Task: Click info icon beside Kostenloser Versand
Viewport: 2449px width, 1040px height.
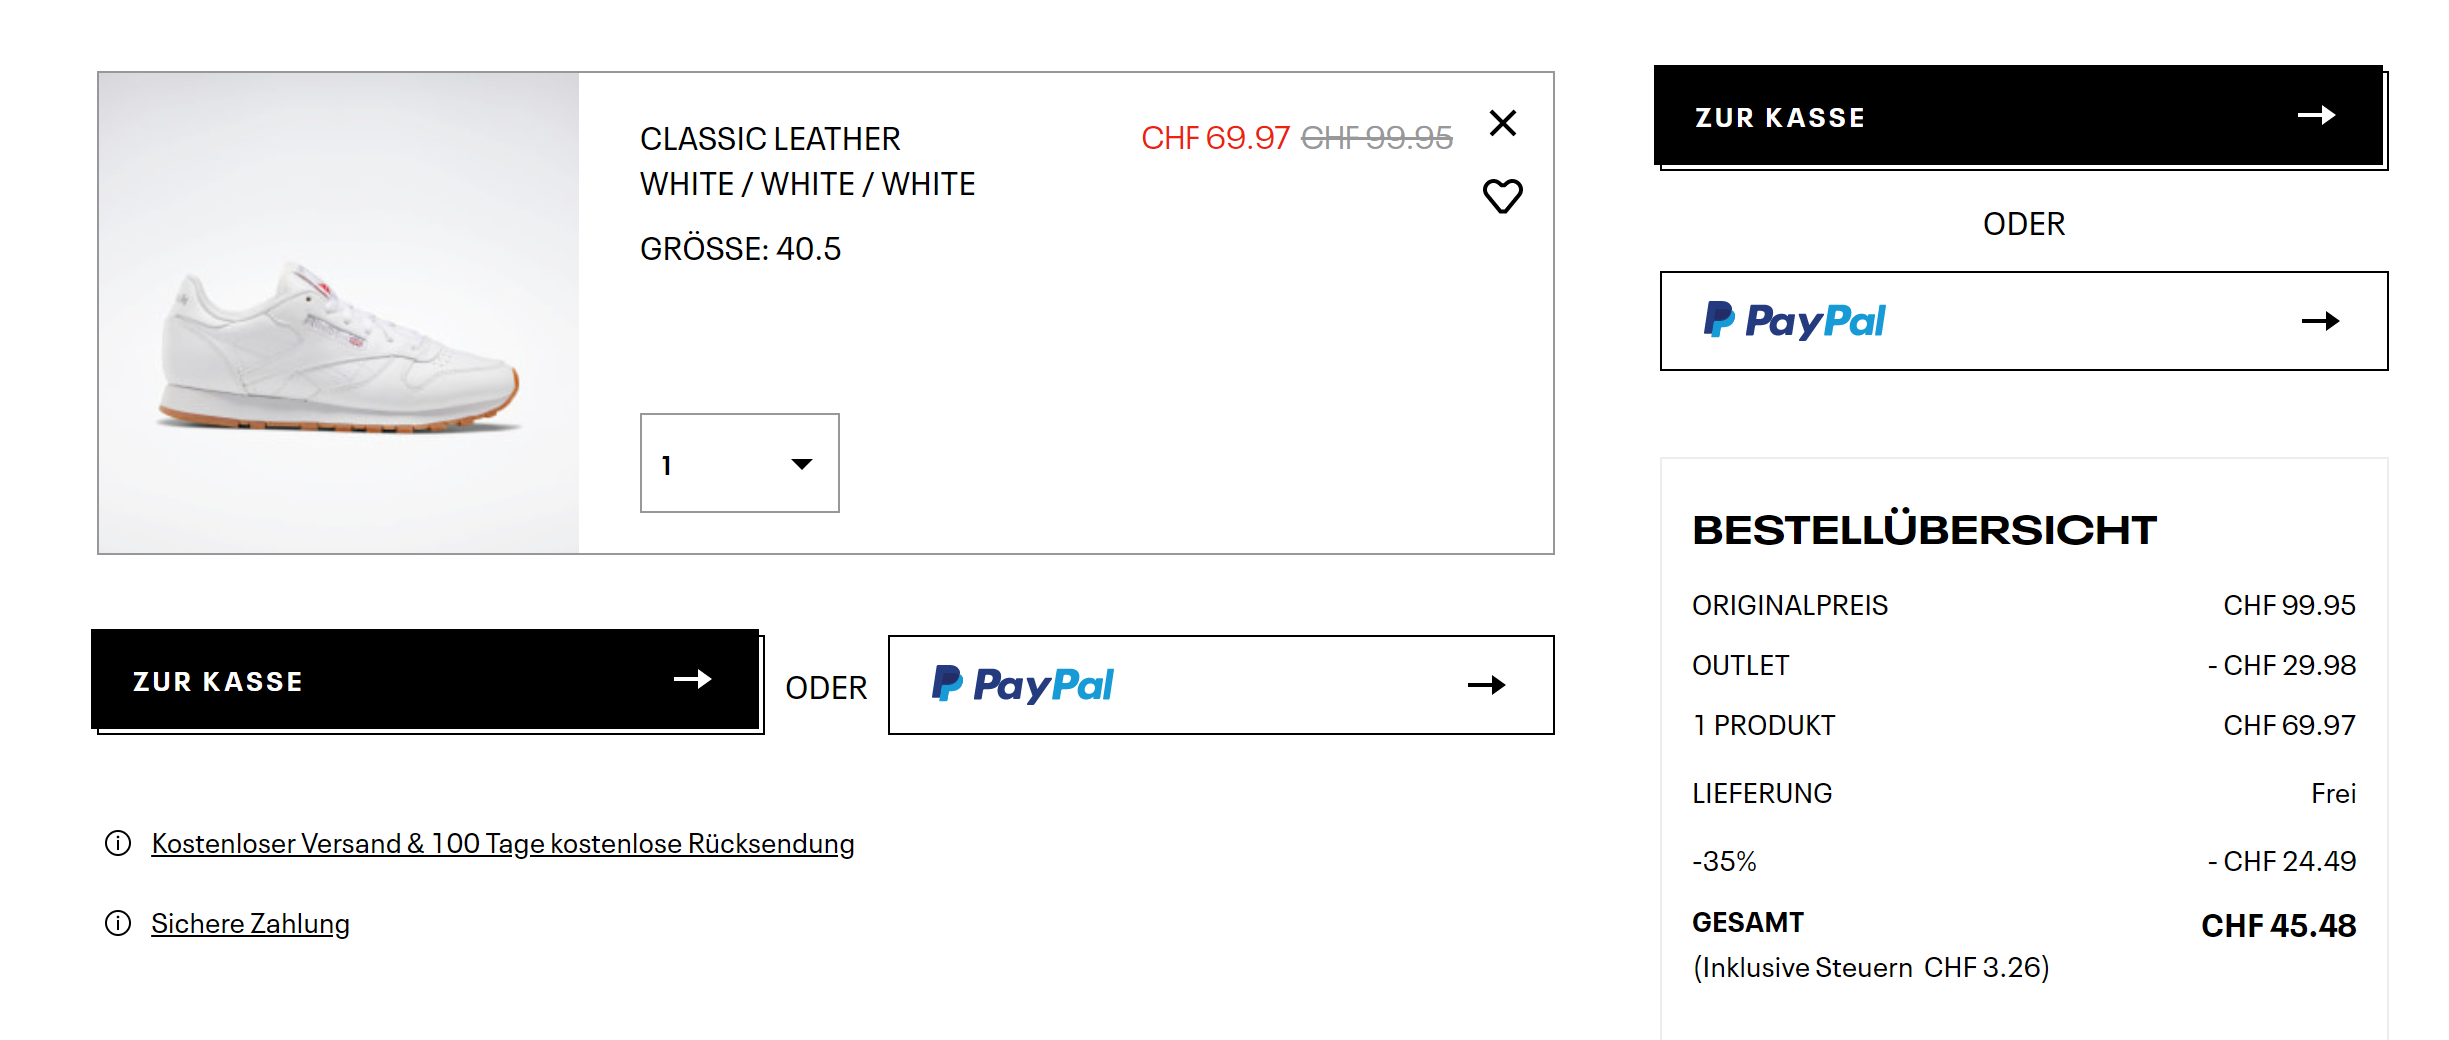Action: (x=118, y=844)
